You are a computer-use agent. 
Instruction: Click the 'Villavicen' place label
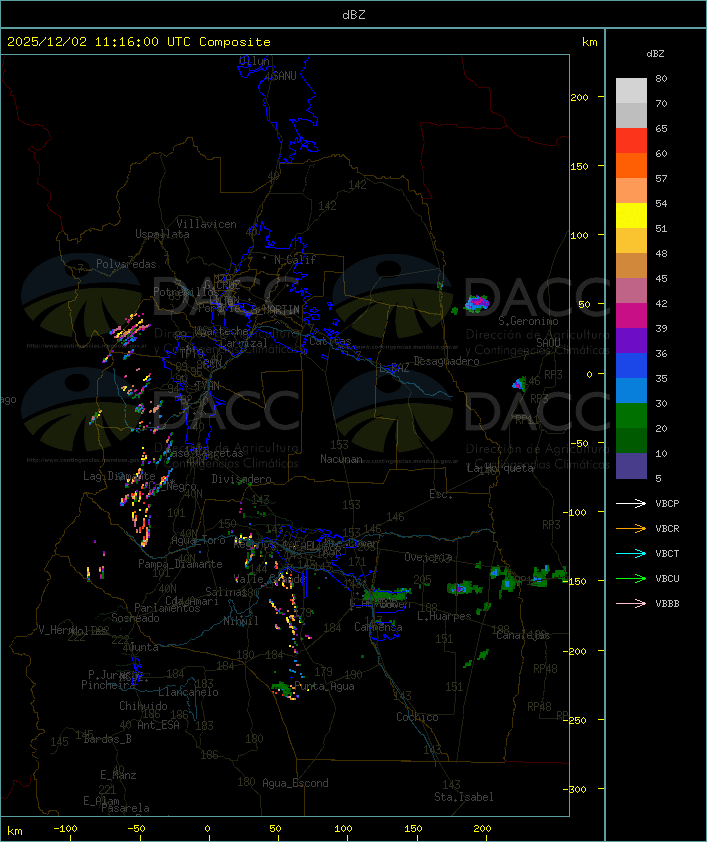[x=207, y=224]
